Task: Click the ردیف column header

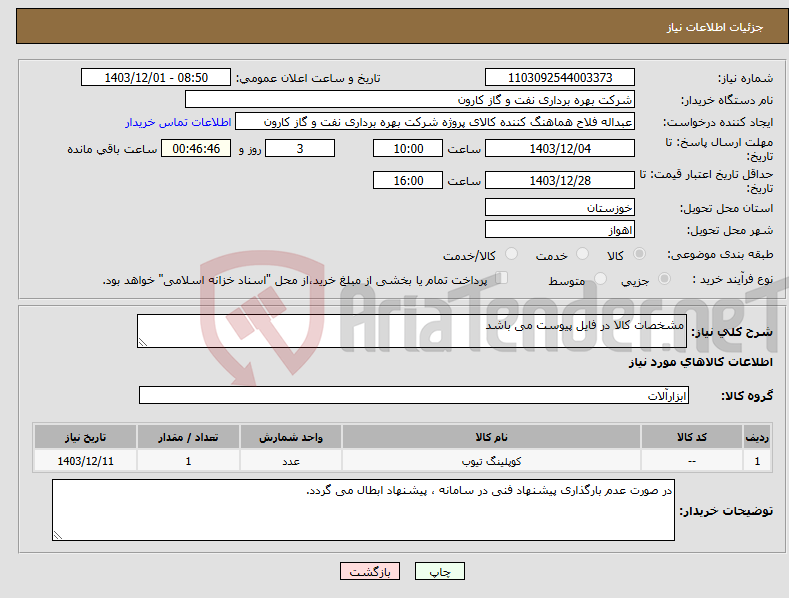Action: tap(757, 437)
